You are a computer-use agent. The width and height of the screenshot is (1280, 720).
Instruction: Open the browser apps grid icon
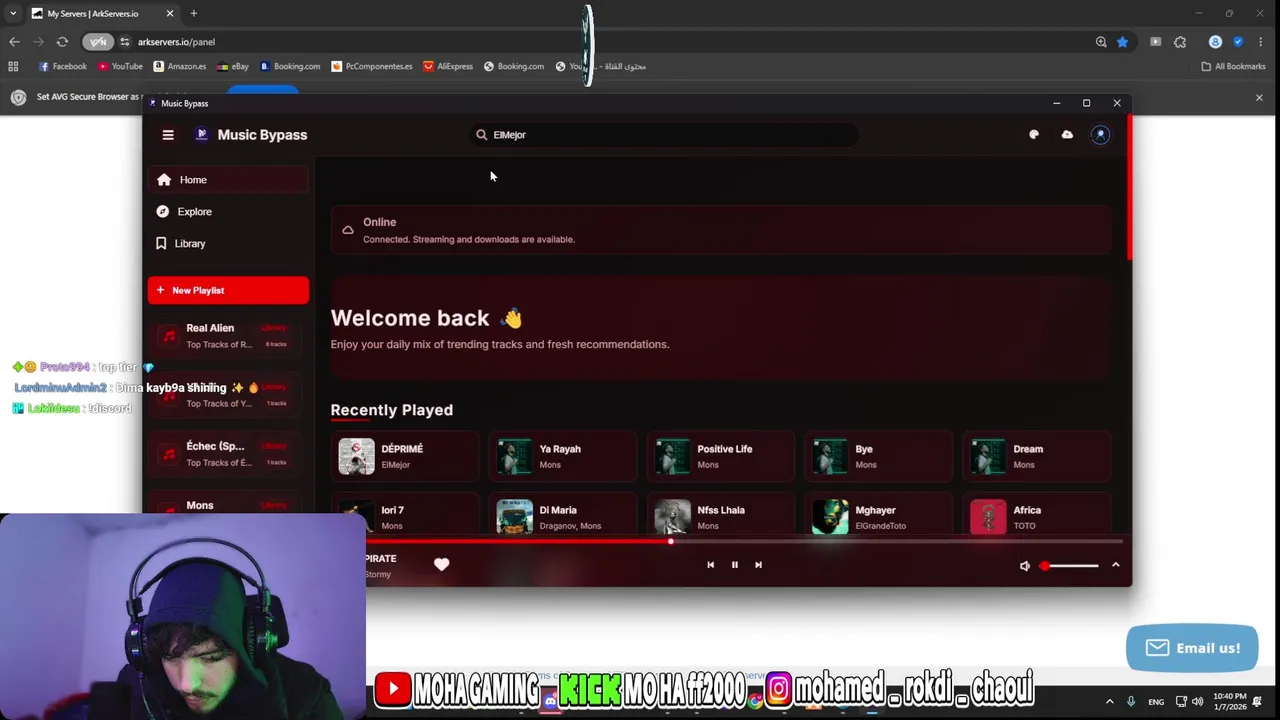pyautogui.click(x=13, y=66)
